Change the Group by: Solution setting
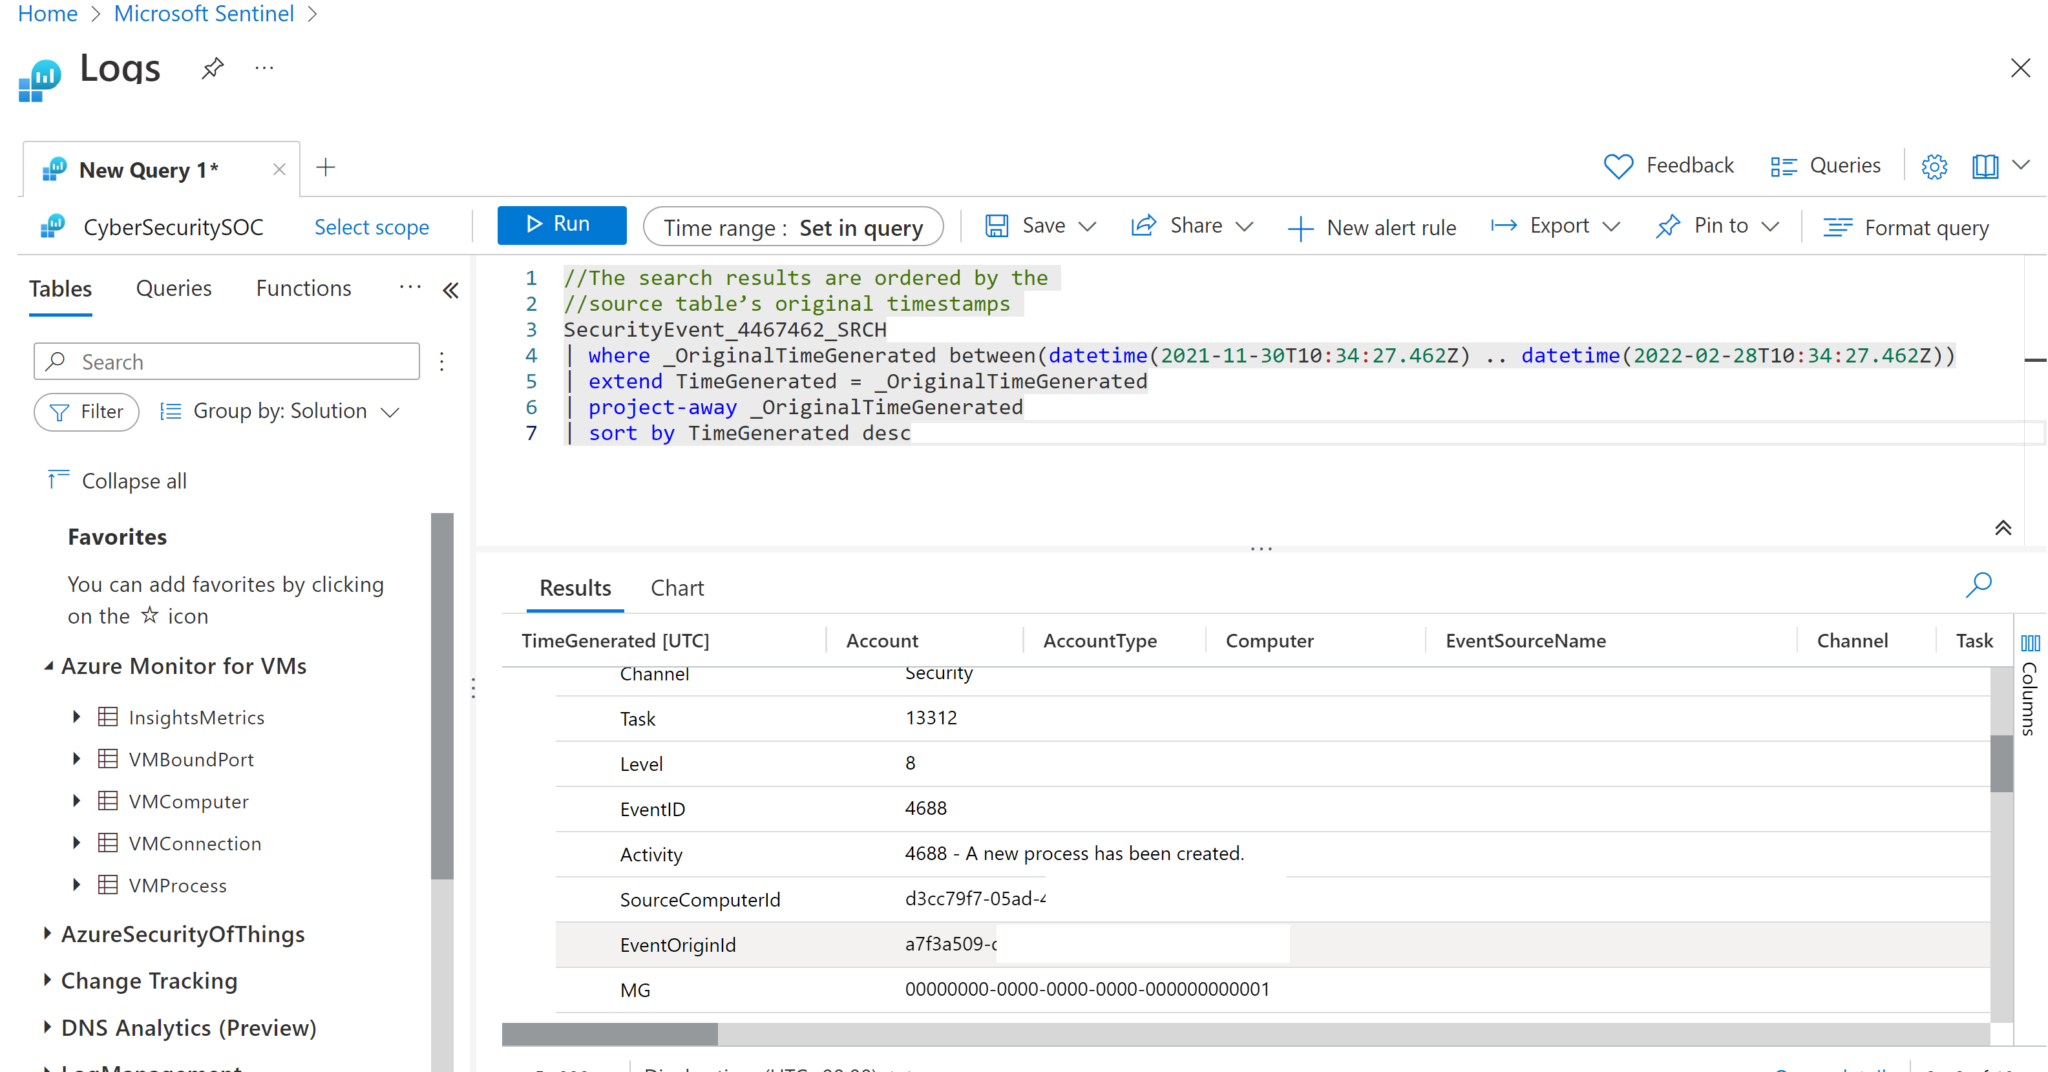Viewport: 2048px width, 1072px height. [x=279, y=410]
